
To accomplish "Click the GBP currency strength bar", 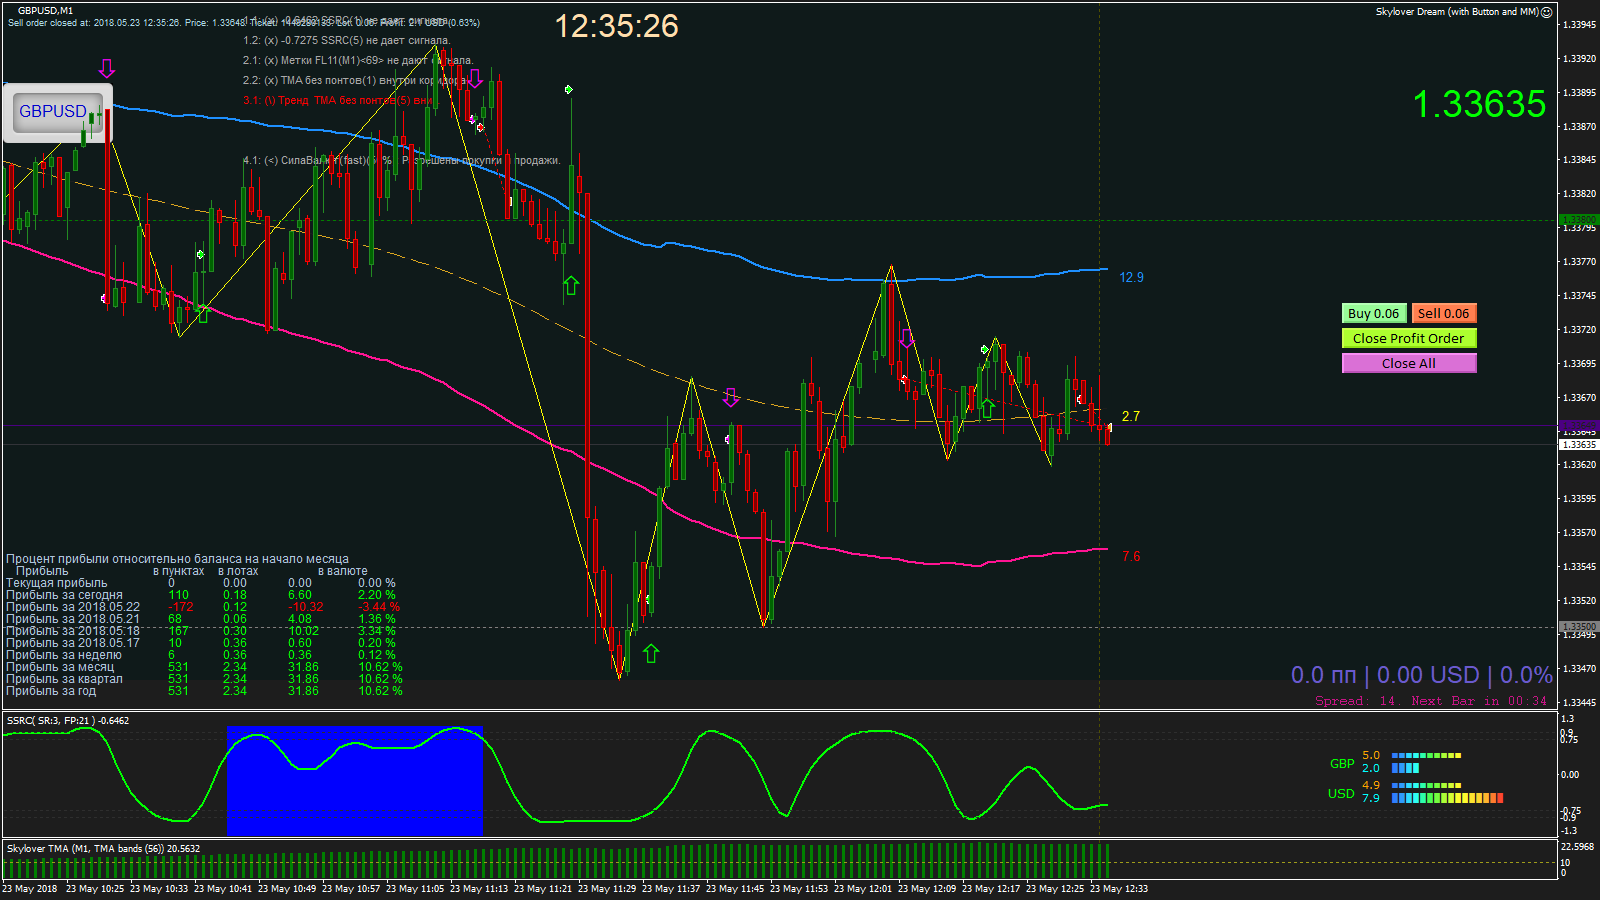I will pos(1426,762).
